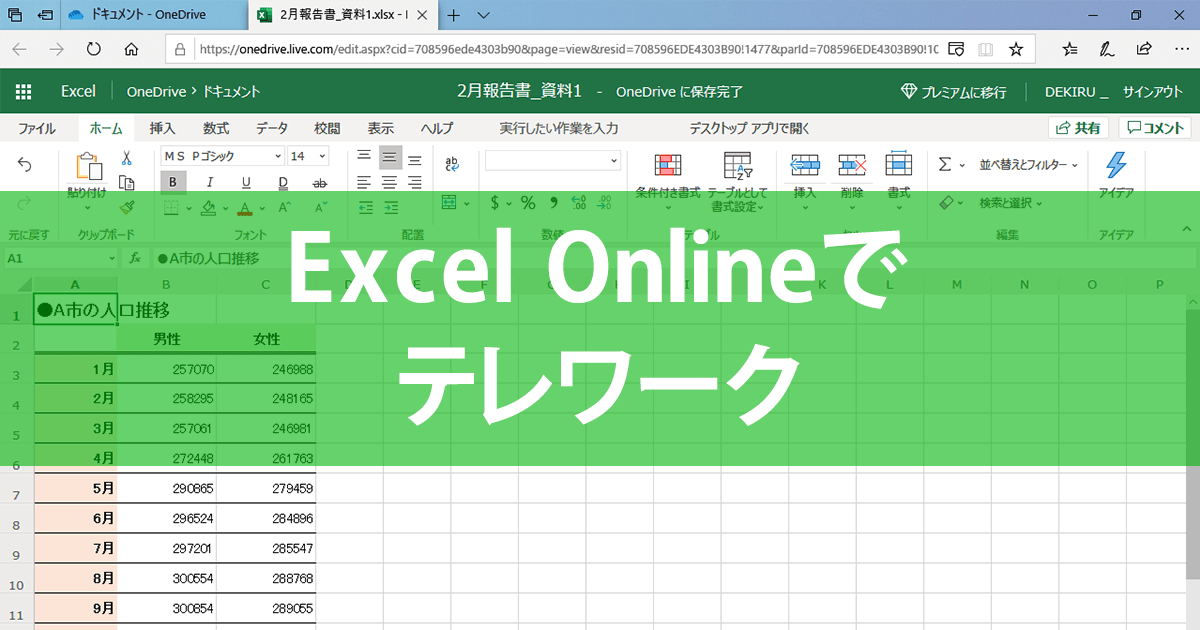Image resolution: width=1200 pixels, height=630 pixels.
Task: Click the 共有 share button
Action: [1078, 128]
